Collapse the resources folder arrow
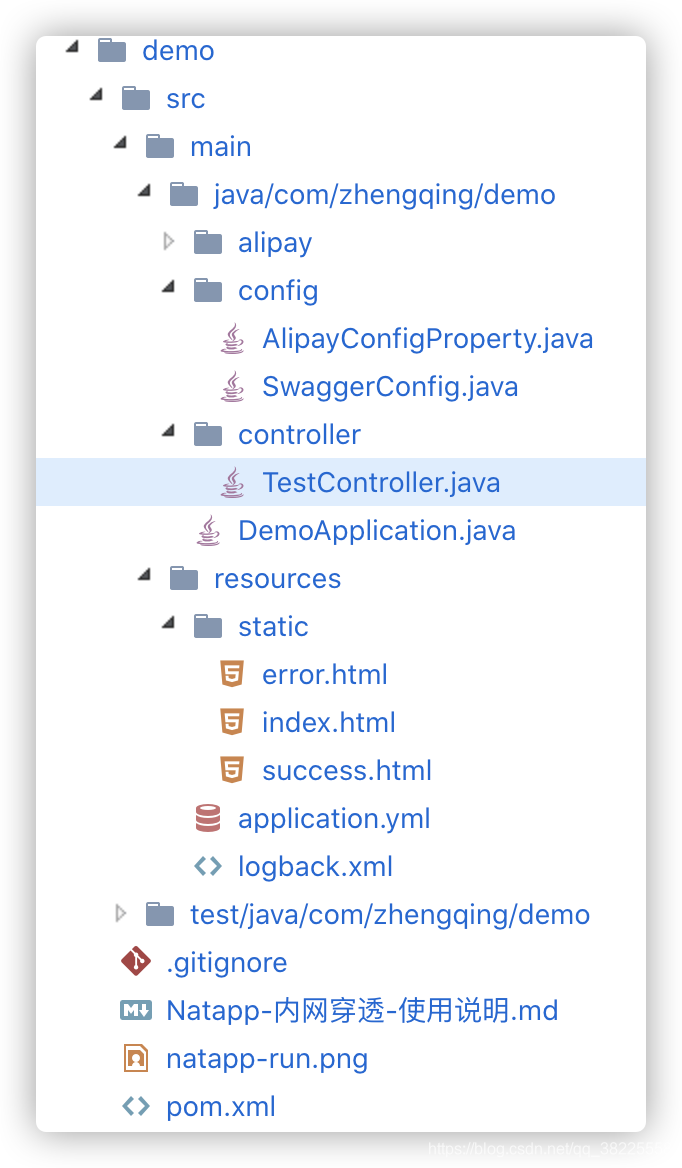This screenshot has width=682, height=1168. click(x=145, y=577)
